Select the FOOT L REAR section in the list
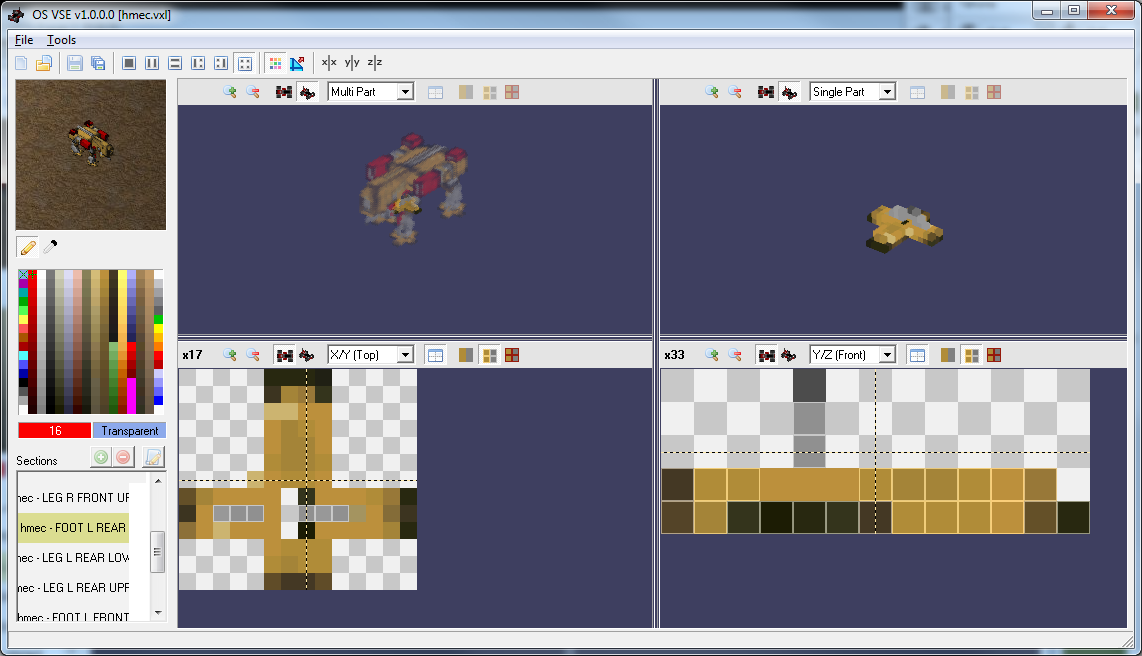1142x656 pixels. (x=72, y=527)
